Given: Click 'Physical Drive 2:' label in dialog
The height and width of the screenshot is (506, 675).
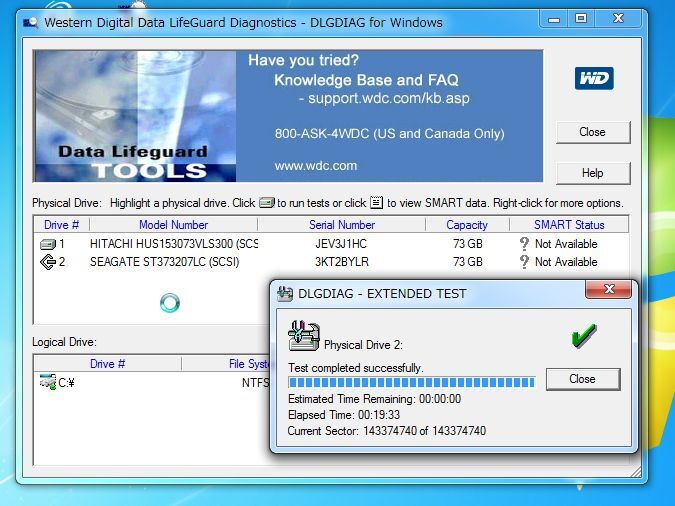Looking at the screenshot, I should (x=363, y=345).
